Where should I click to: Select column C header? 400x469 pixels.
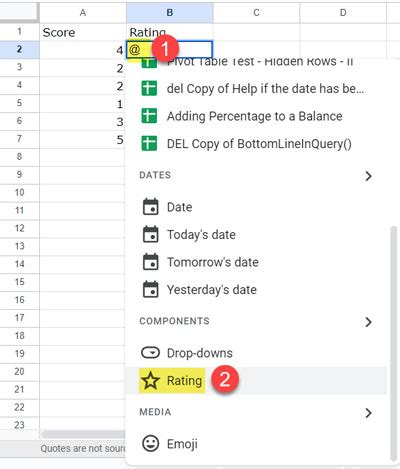click(256, 13)
